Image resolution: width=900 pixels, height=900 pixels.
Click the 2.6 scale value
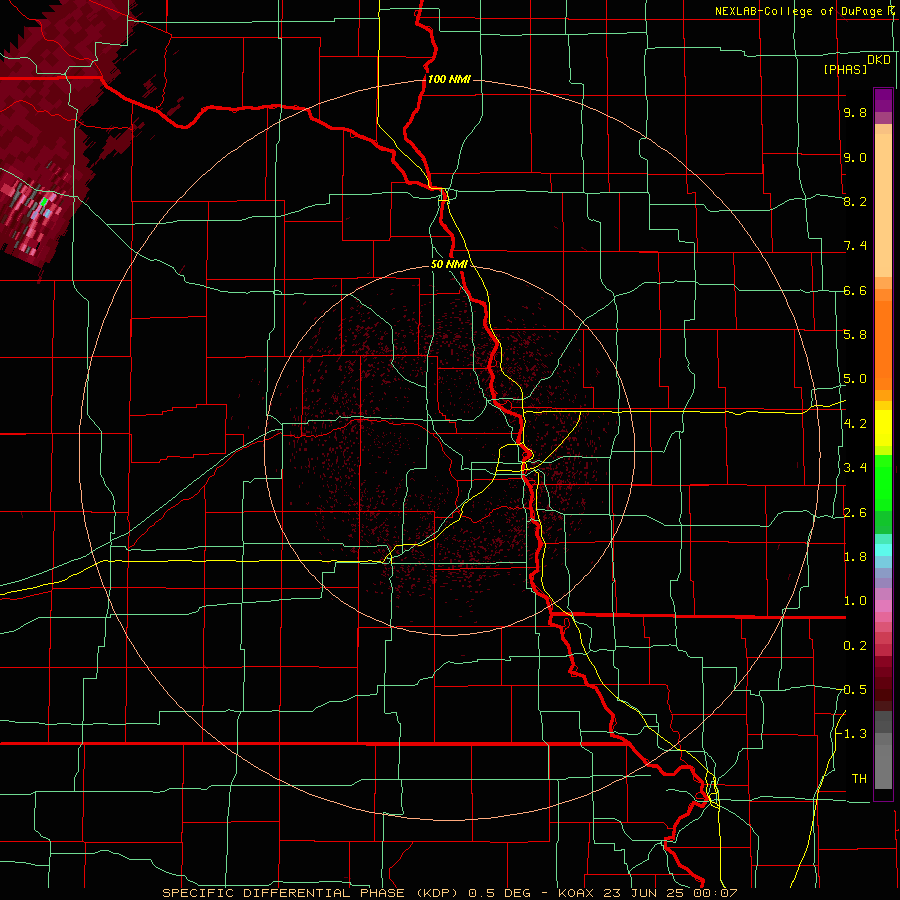pyautogui.click(x=855, y=513)
